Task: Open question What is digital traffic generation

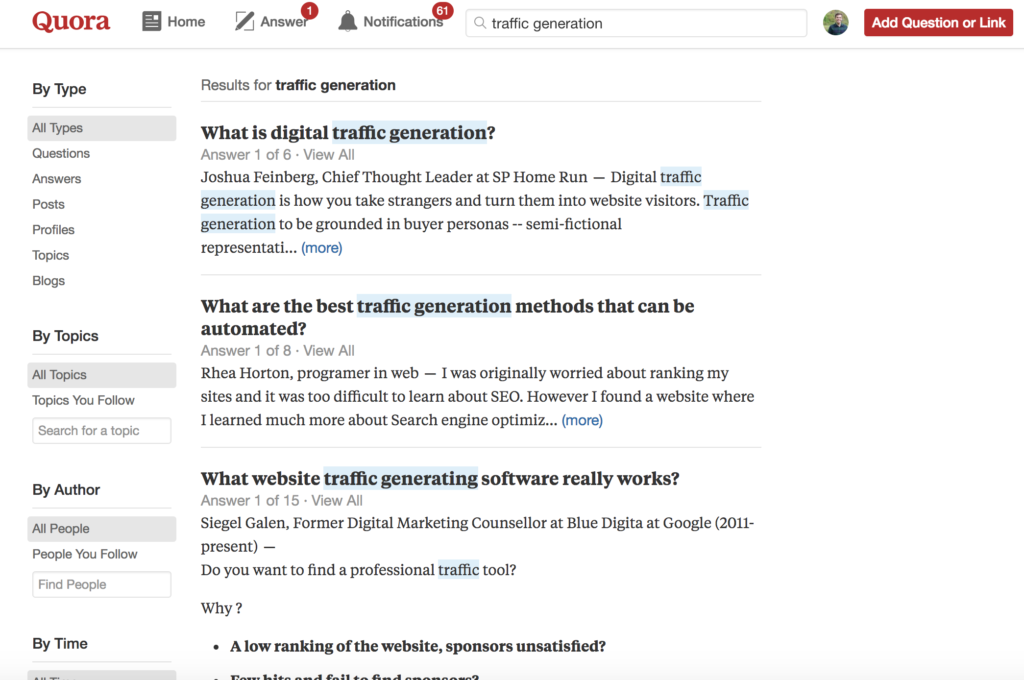Action: (348, 133)
